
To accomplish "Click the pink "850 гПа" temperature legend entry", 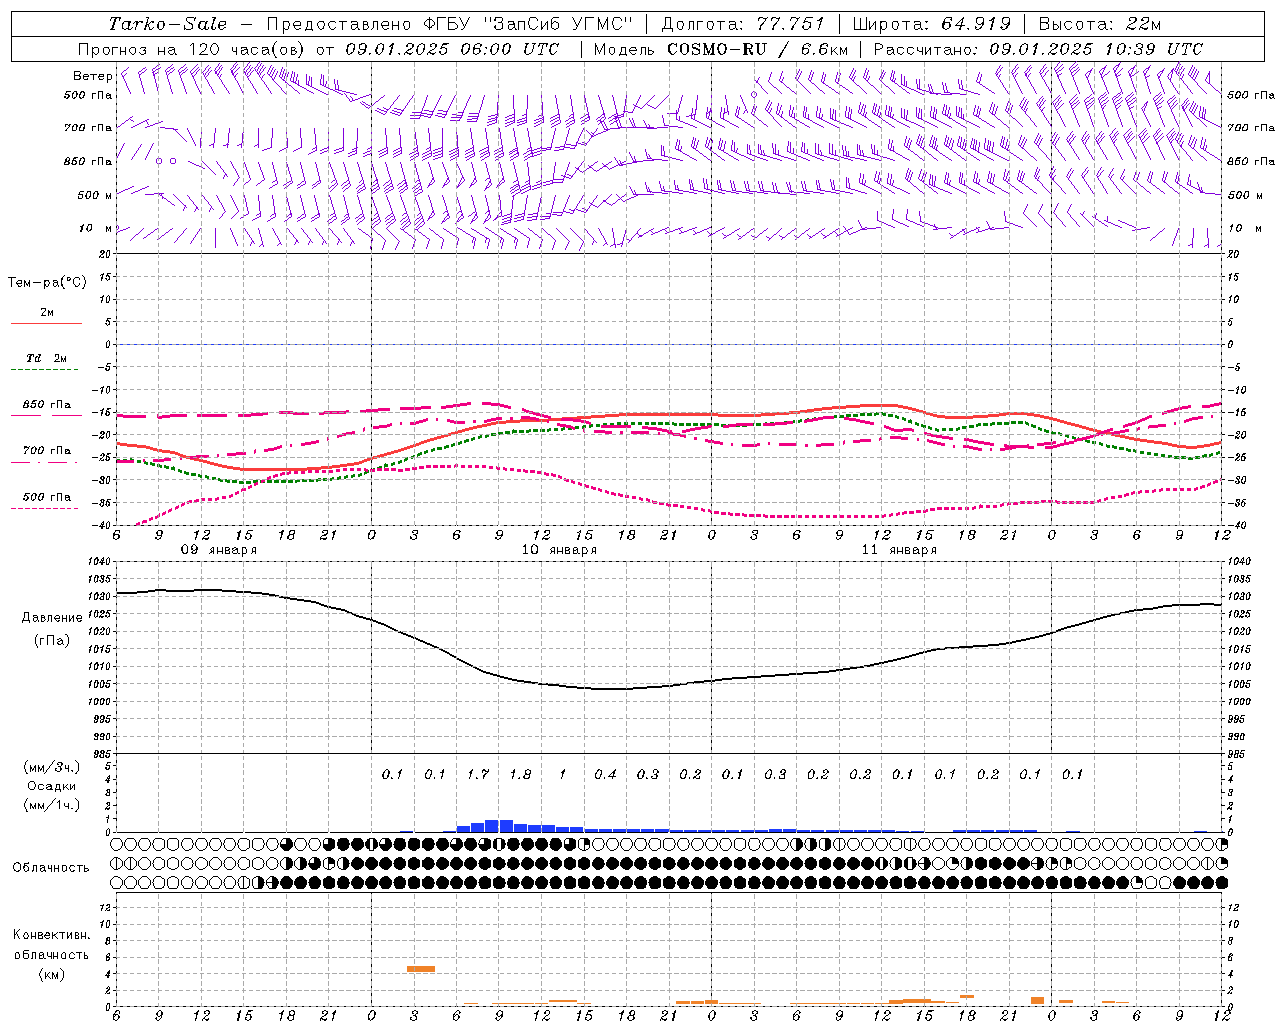I will (47, 405).
